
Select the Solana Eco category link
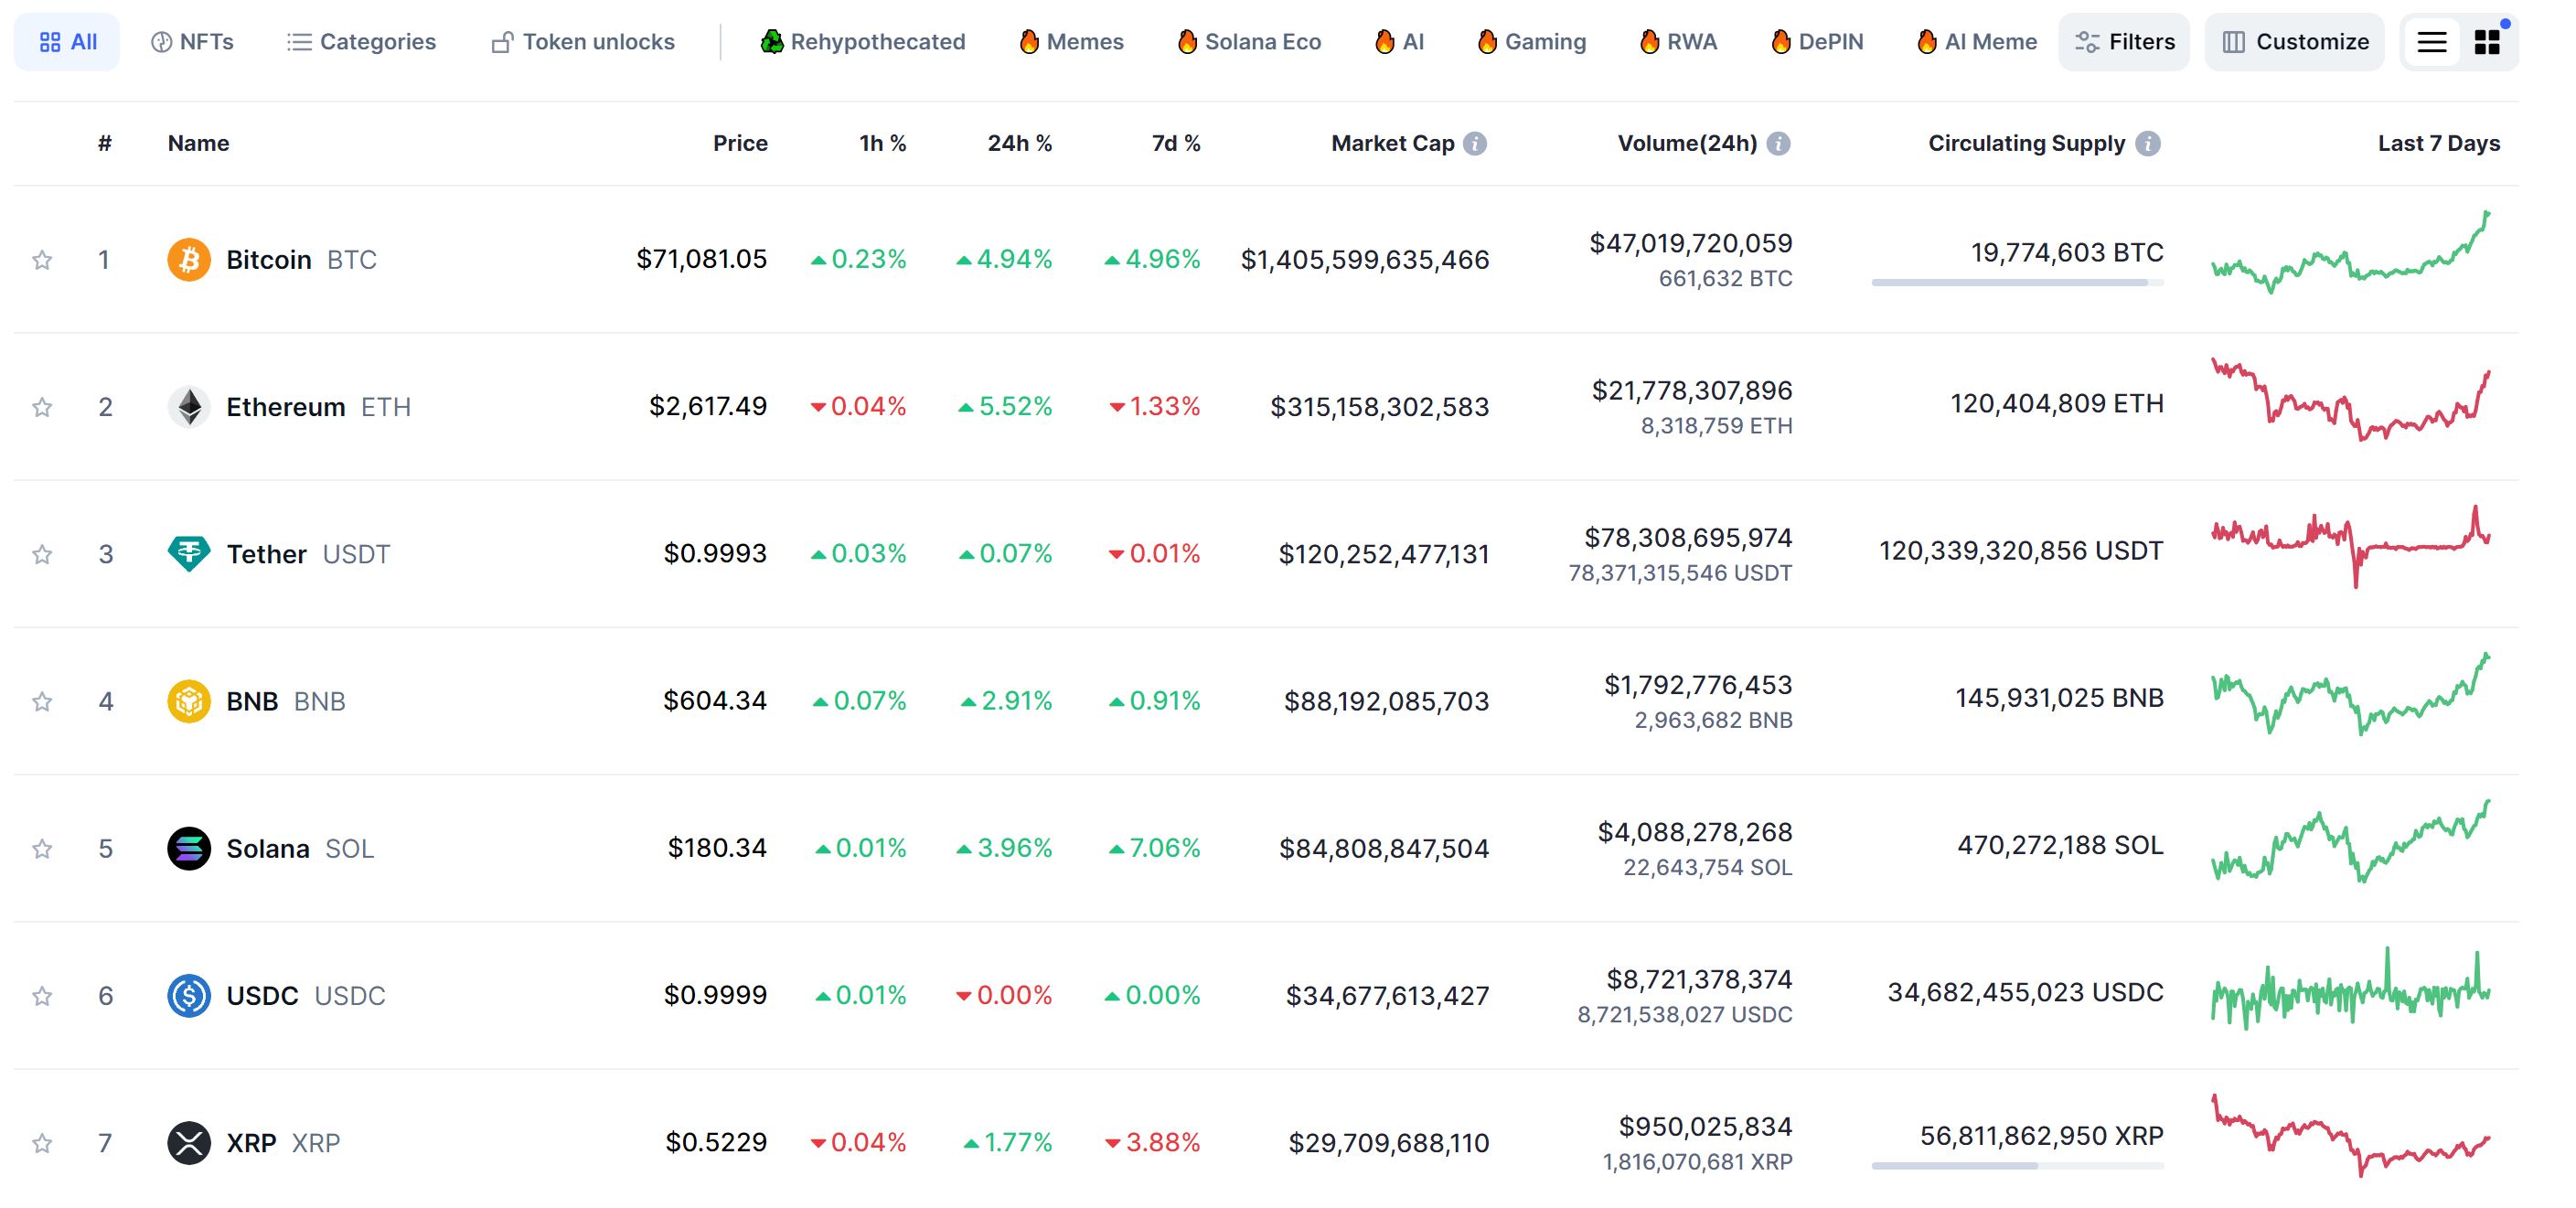click(1249, 42)
